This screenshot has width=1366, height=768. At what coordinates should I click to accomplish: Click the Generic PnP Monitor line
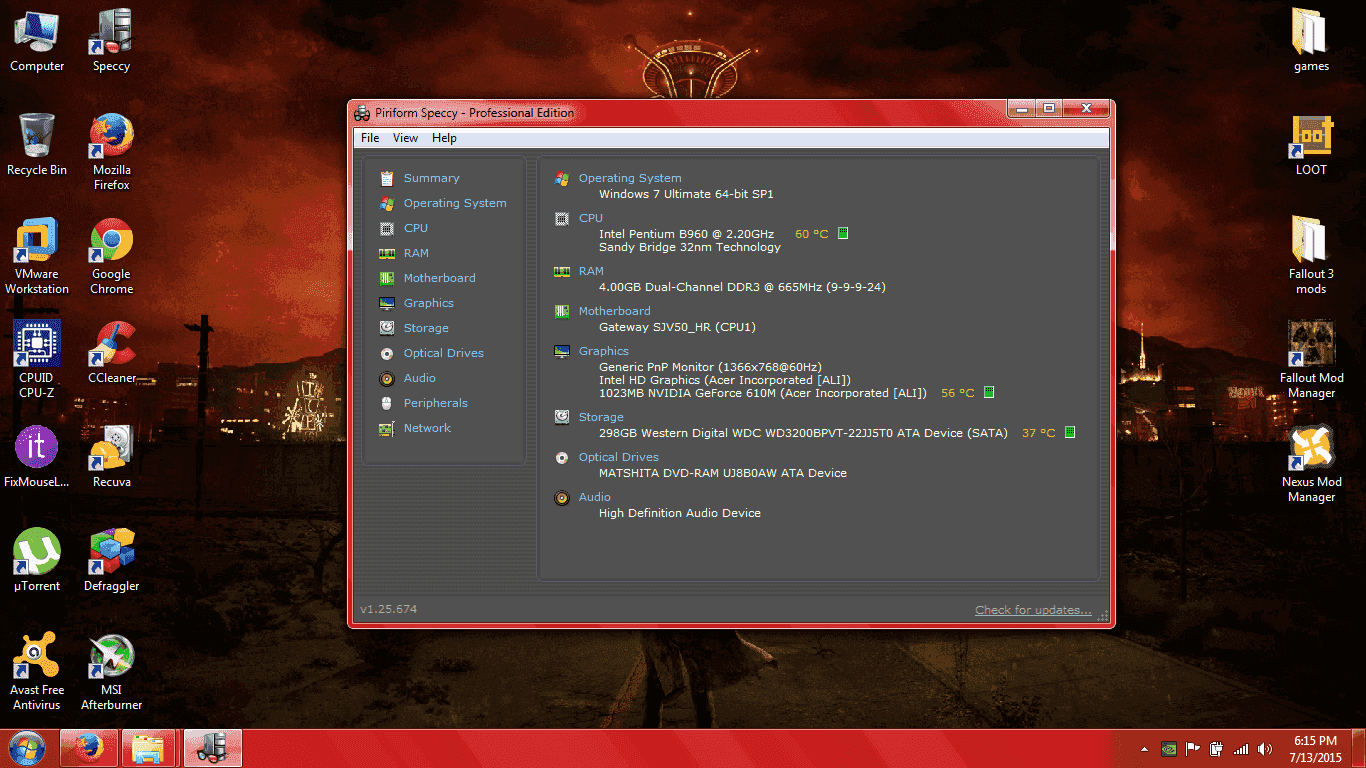point(710,367)
